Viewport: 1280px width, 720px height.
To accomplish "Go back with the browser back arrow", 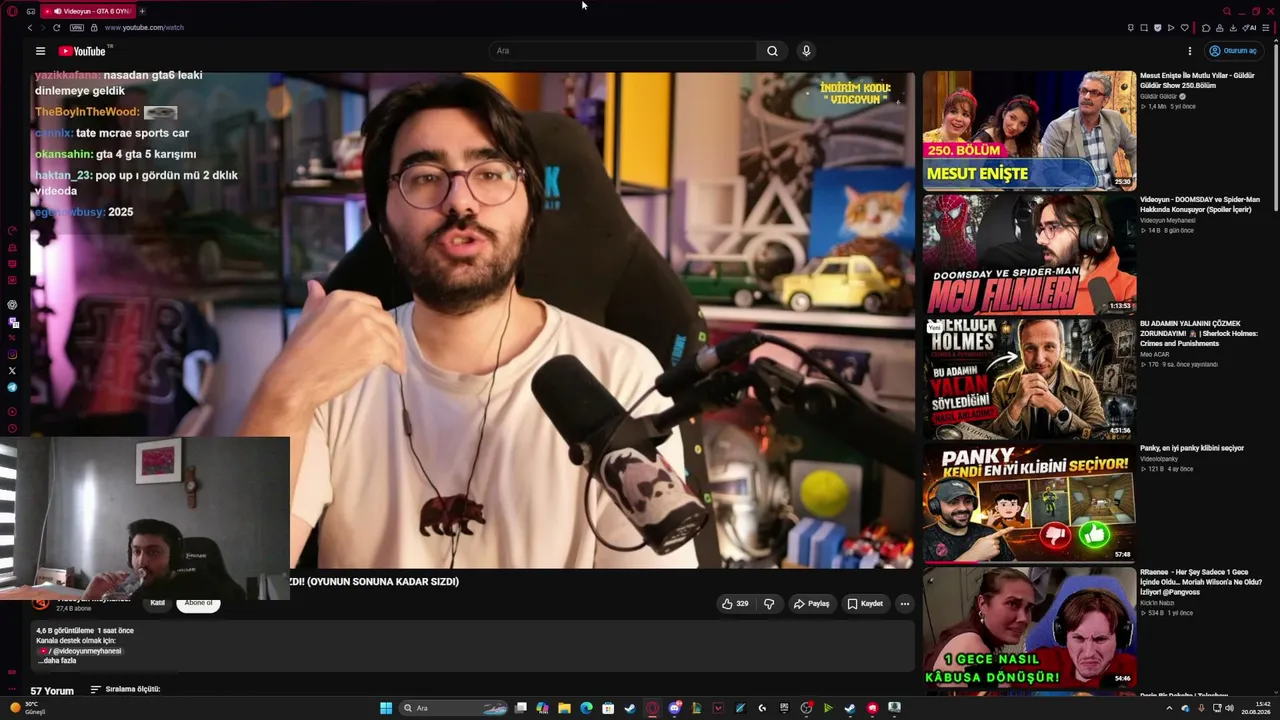I will [x=30, y=28].
